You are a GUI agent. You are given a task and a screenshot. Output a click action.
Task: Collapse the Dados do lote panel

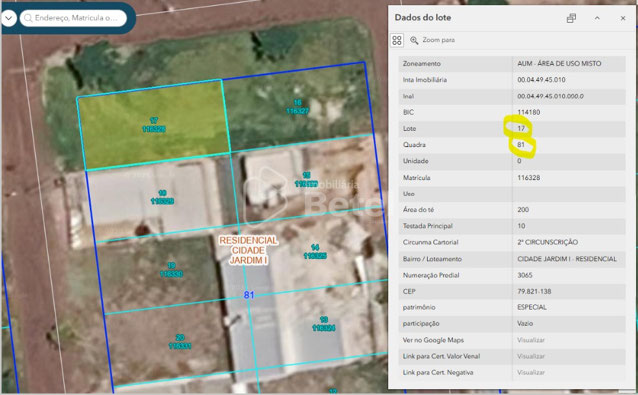click(597, 18)
